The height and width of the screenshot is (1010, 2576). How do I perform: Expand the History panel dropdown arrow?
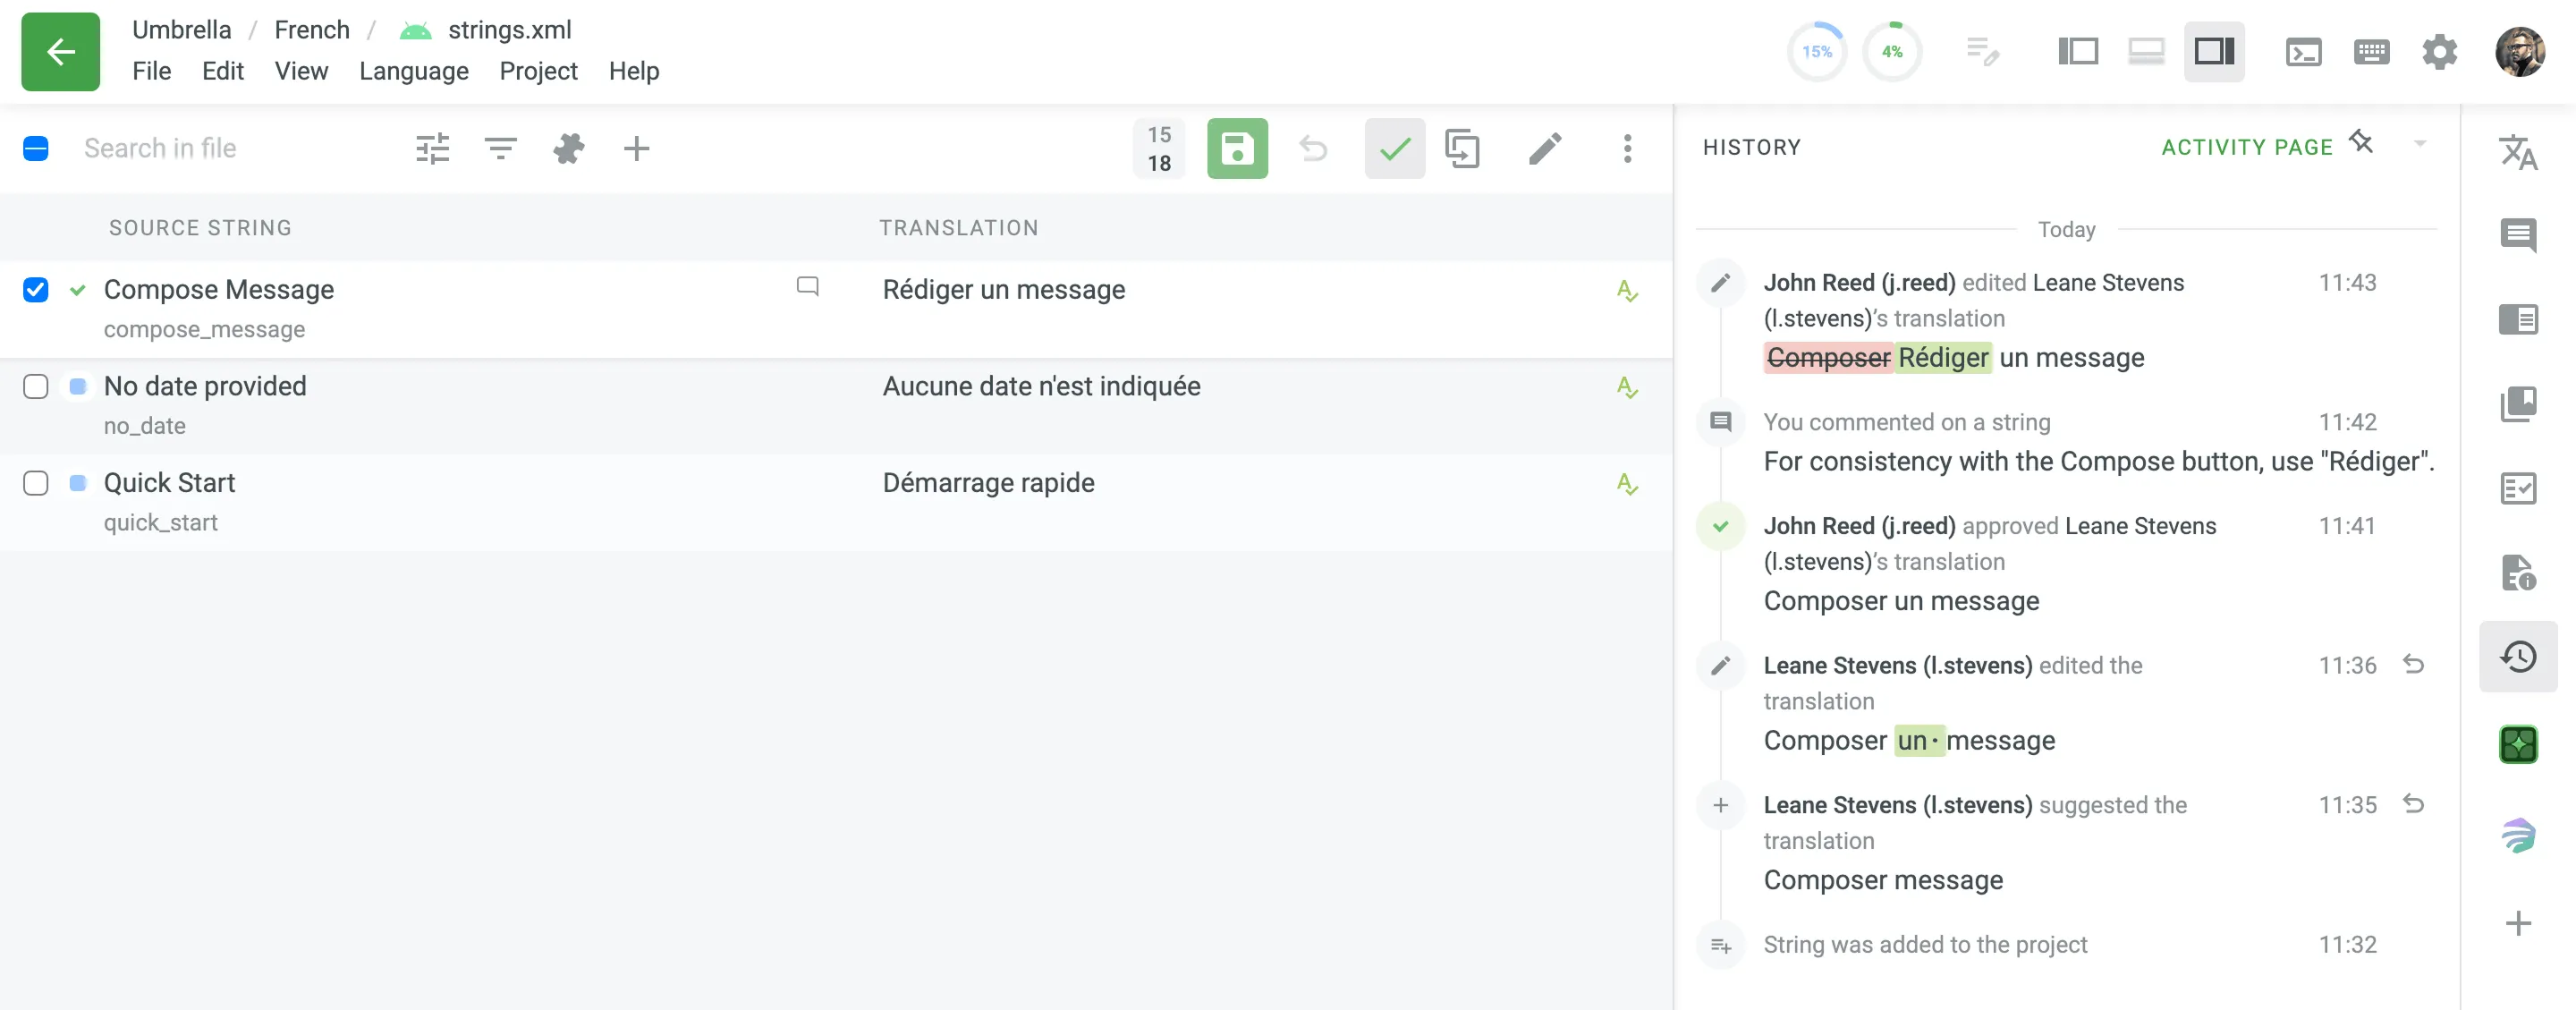(2419, 144)
